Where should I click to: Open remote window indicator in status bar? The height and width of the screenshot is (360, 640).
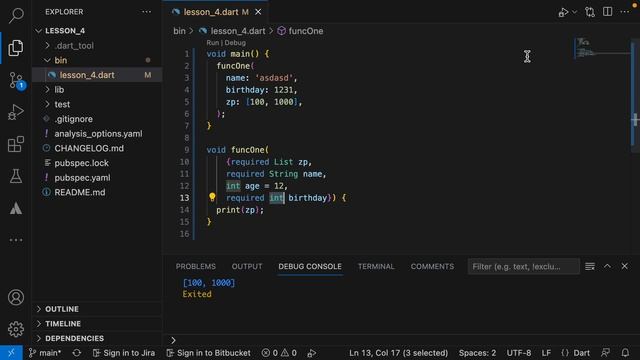pyautogui.click(x=11, y=353)
